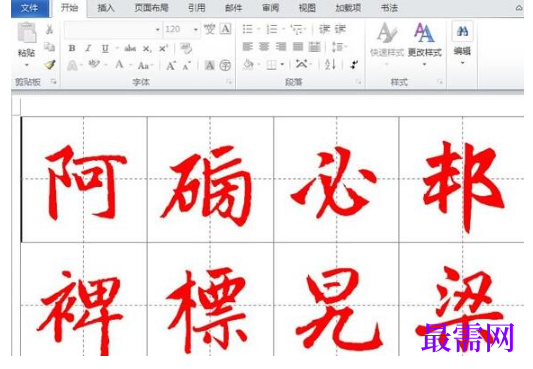Screen dimensions: 533x369
Task: Open the Text Effects glowing A icon
Action: coord(72,65)
